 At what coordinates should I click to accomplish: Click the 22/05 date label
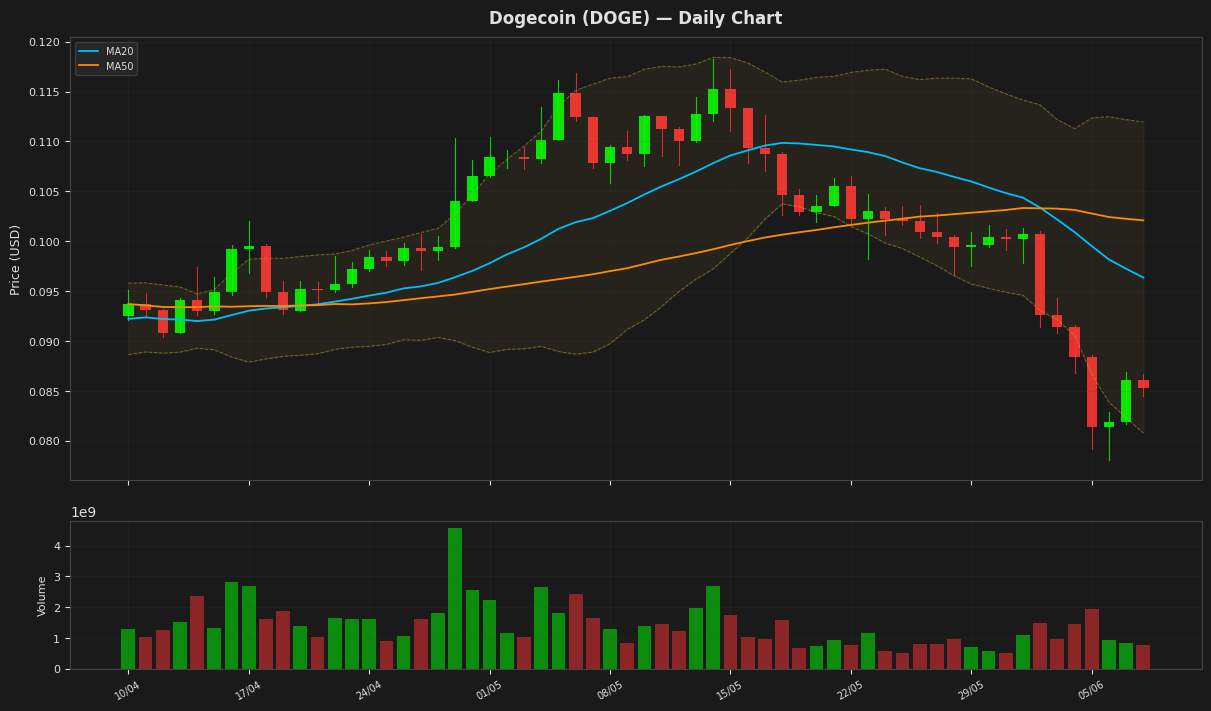[851, 690]
